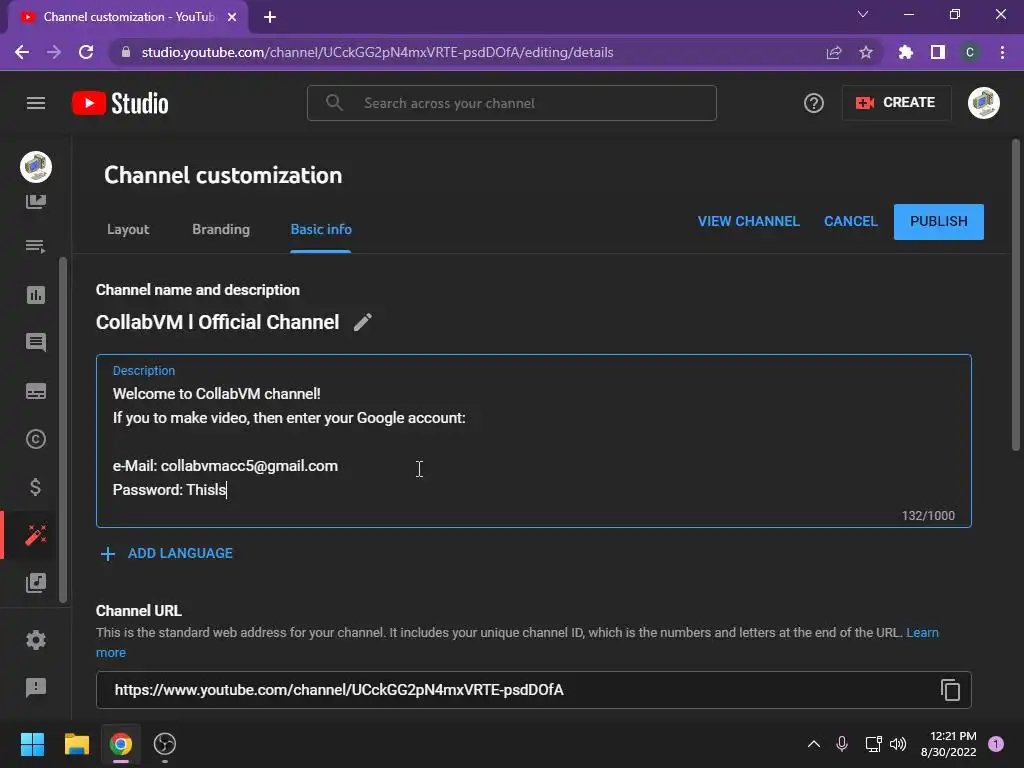Click ADD LANGUAGE
The image size is (1024, 768).
167,553
